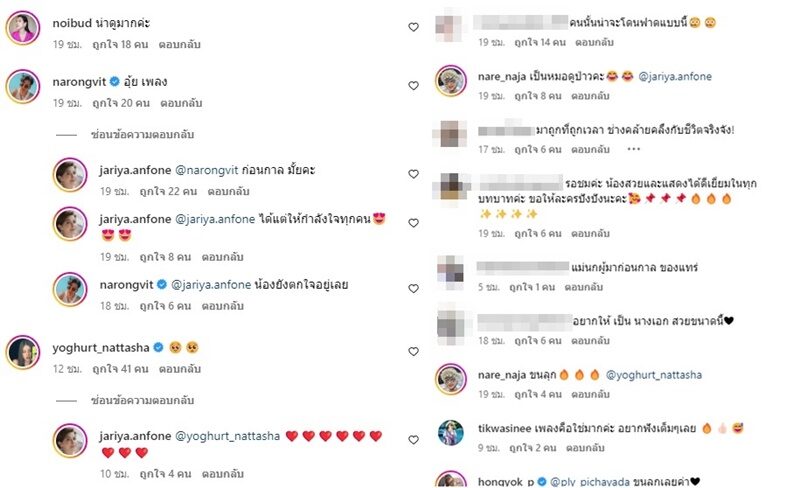The image size is (800, 488).
Task: Open three-dot options on the 17 ชม. comment
Action: tap(633, 149)
